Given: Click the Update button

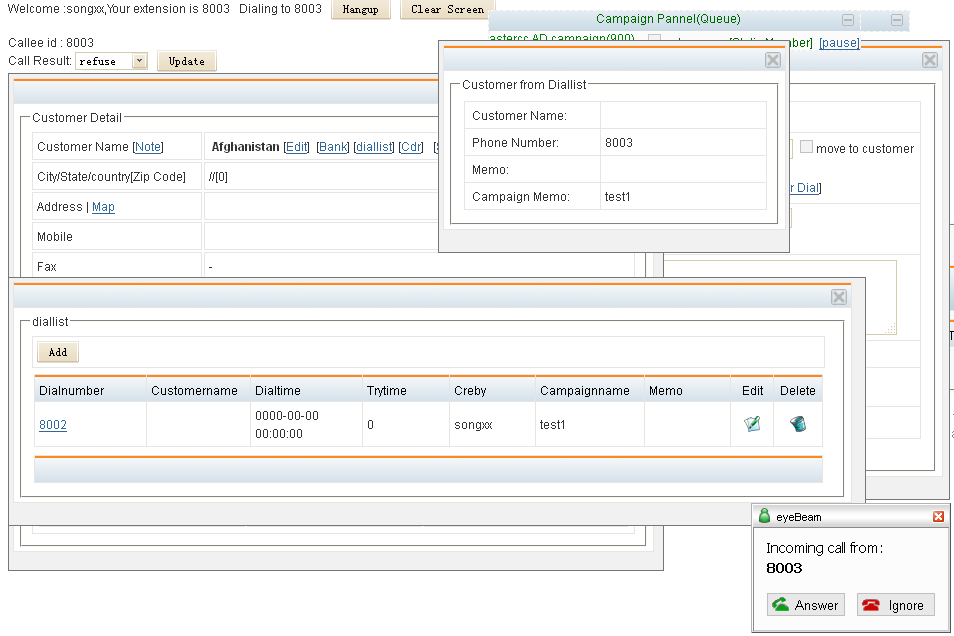Looking at the screenshot, I should click(x=187, y=61).
